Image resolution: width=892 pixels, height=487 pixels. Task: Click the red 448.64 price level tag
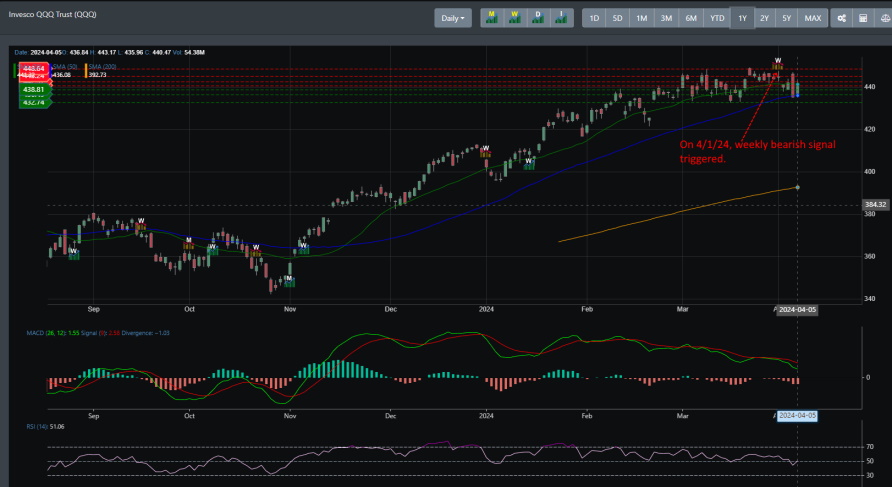point(34,68)
